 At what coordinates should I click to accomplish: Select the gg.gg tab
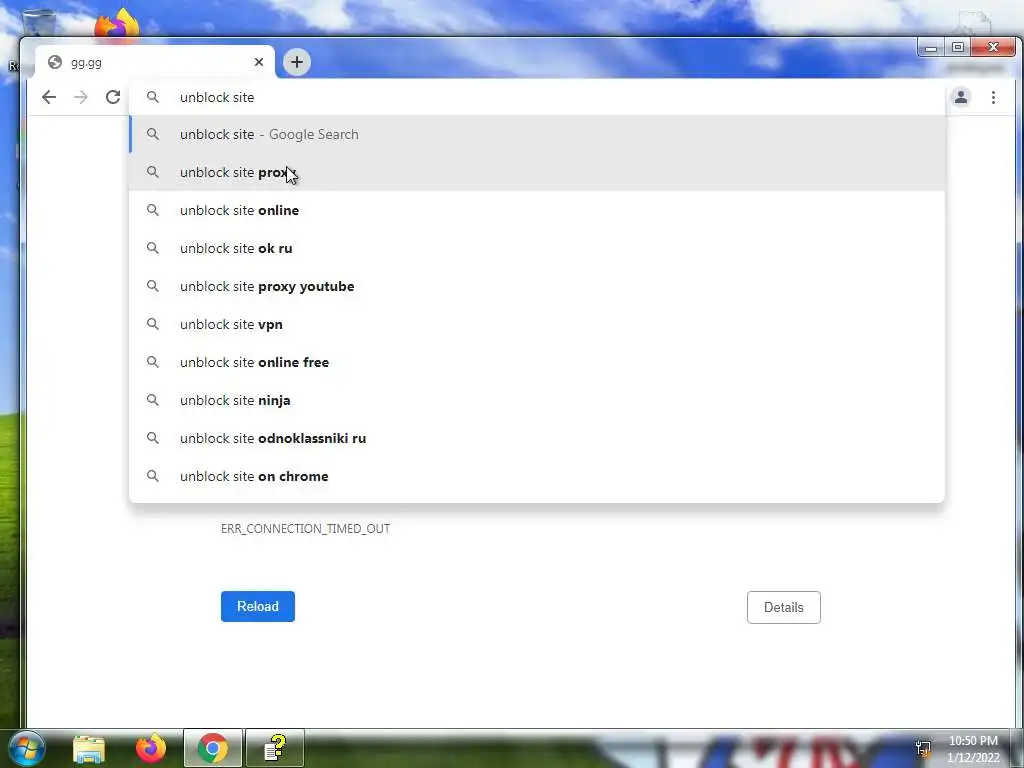click(155, 62)
